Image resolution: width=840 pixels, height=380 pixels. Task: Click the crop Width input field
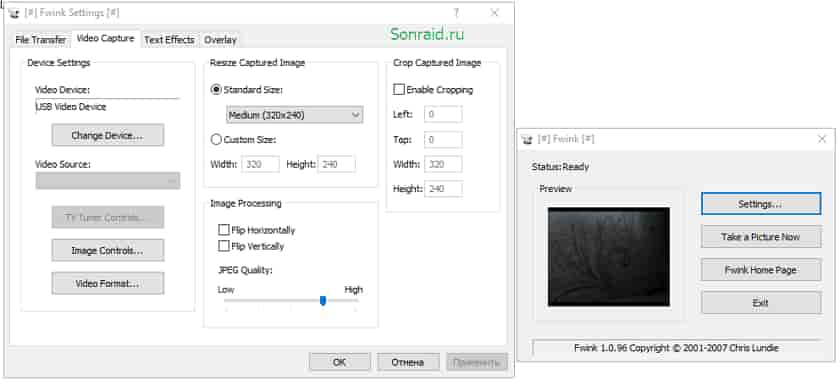tap(443, 164)
